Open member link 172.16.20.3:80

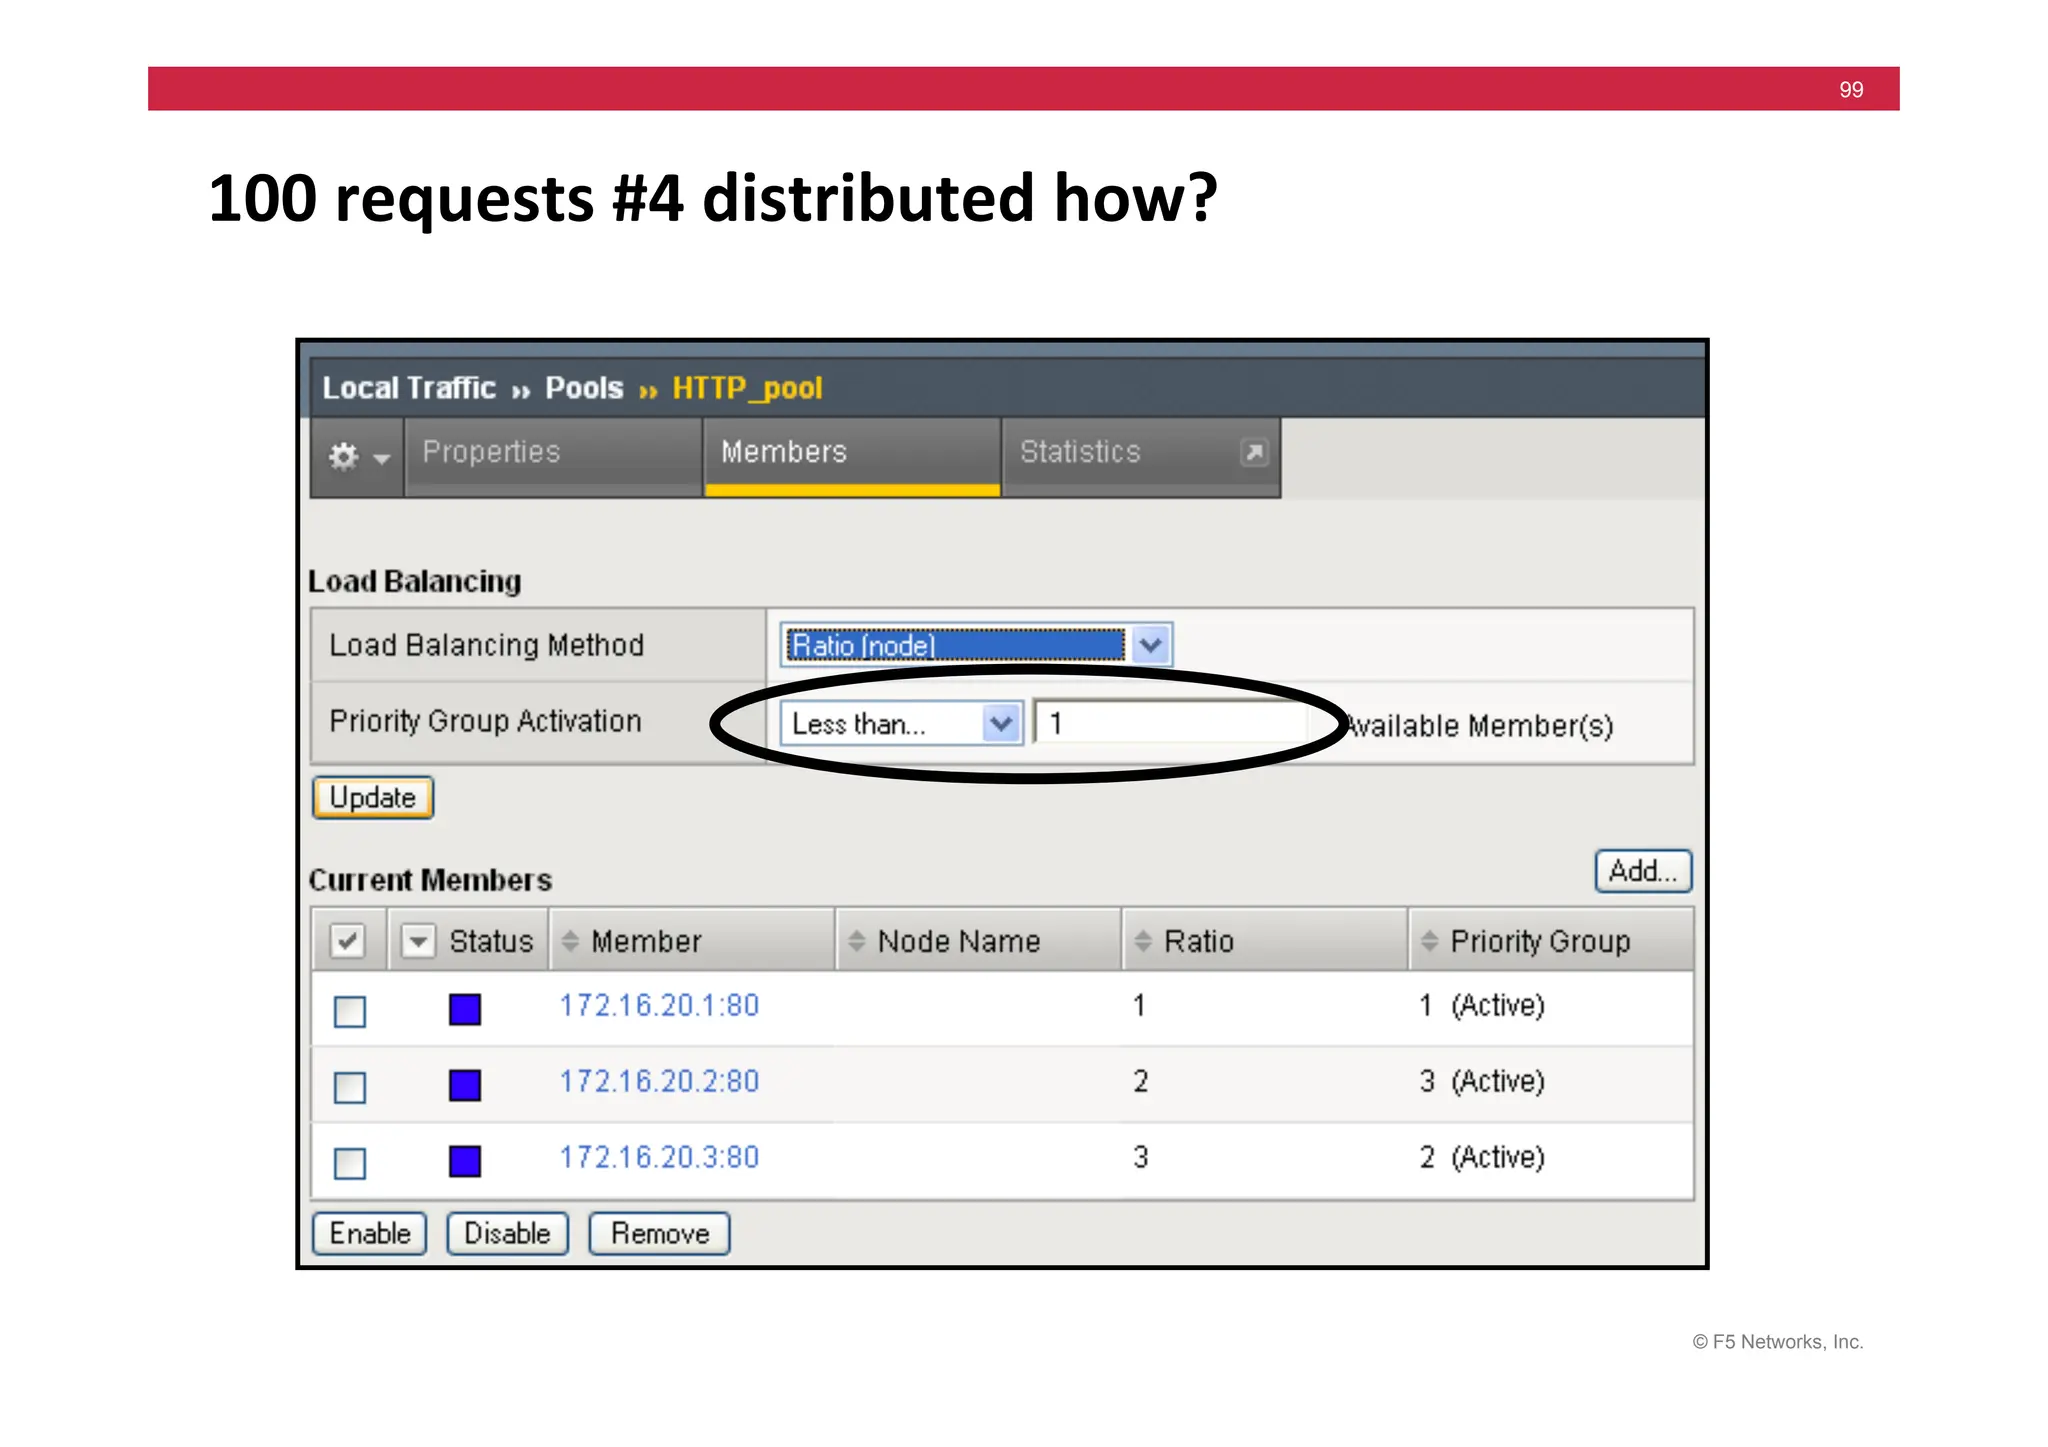659,1157
